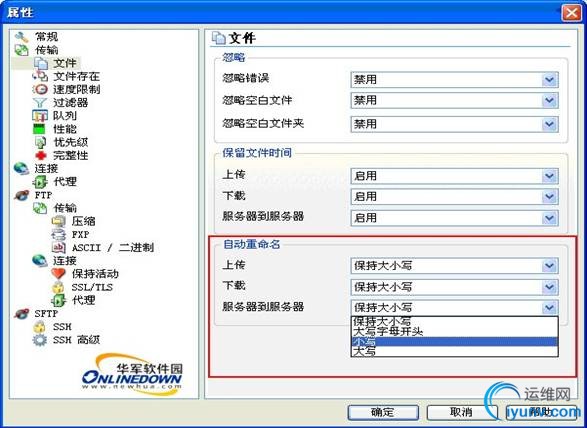The width and height of the screenshot is (587, 428).
Task: Click the SSL/TLS padlock icon
Action: point(58,287)
